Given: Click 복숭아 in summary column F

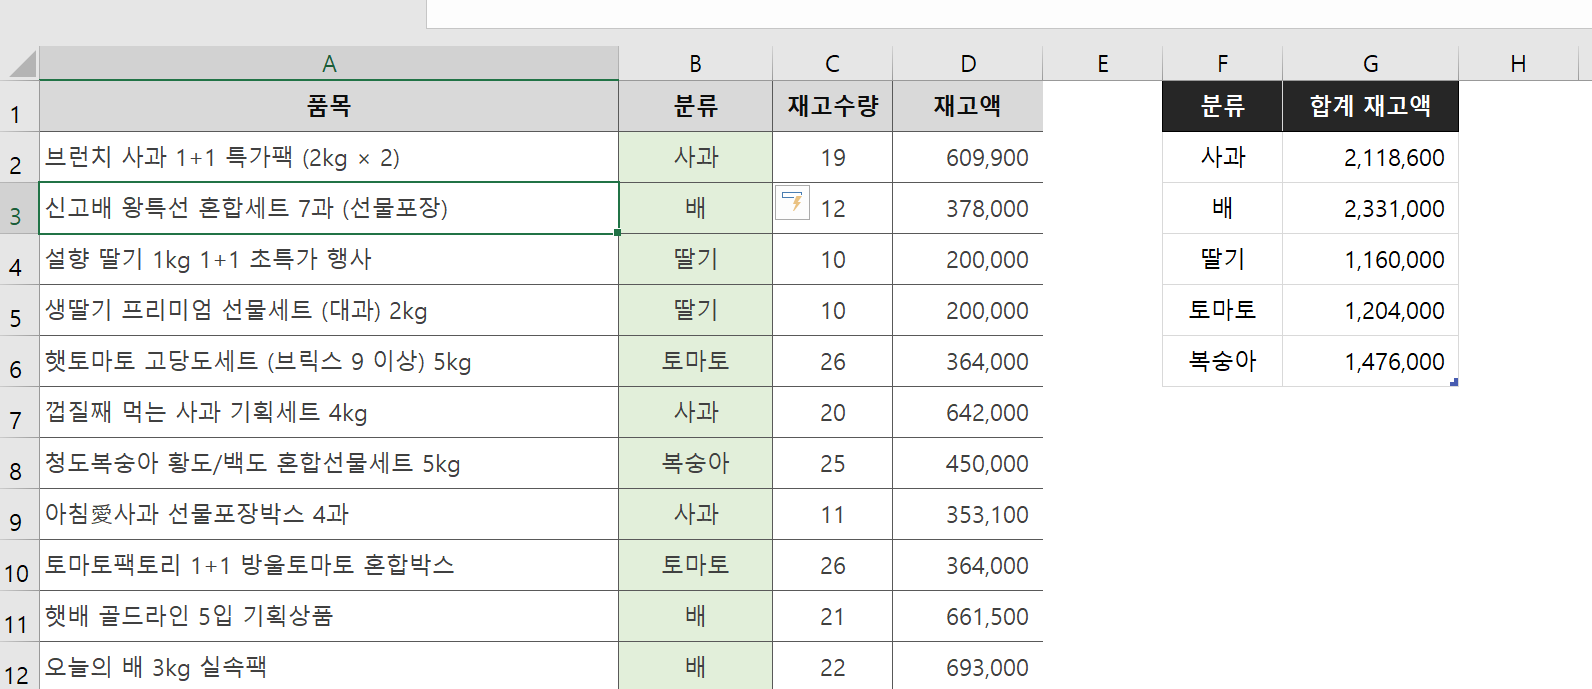Looking at the screenshot, I should [1222, 361].
